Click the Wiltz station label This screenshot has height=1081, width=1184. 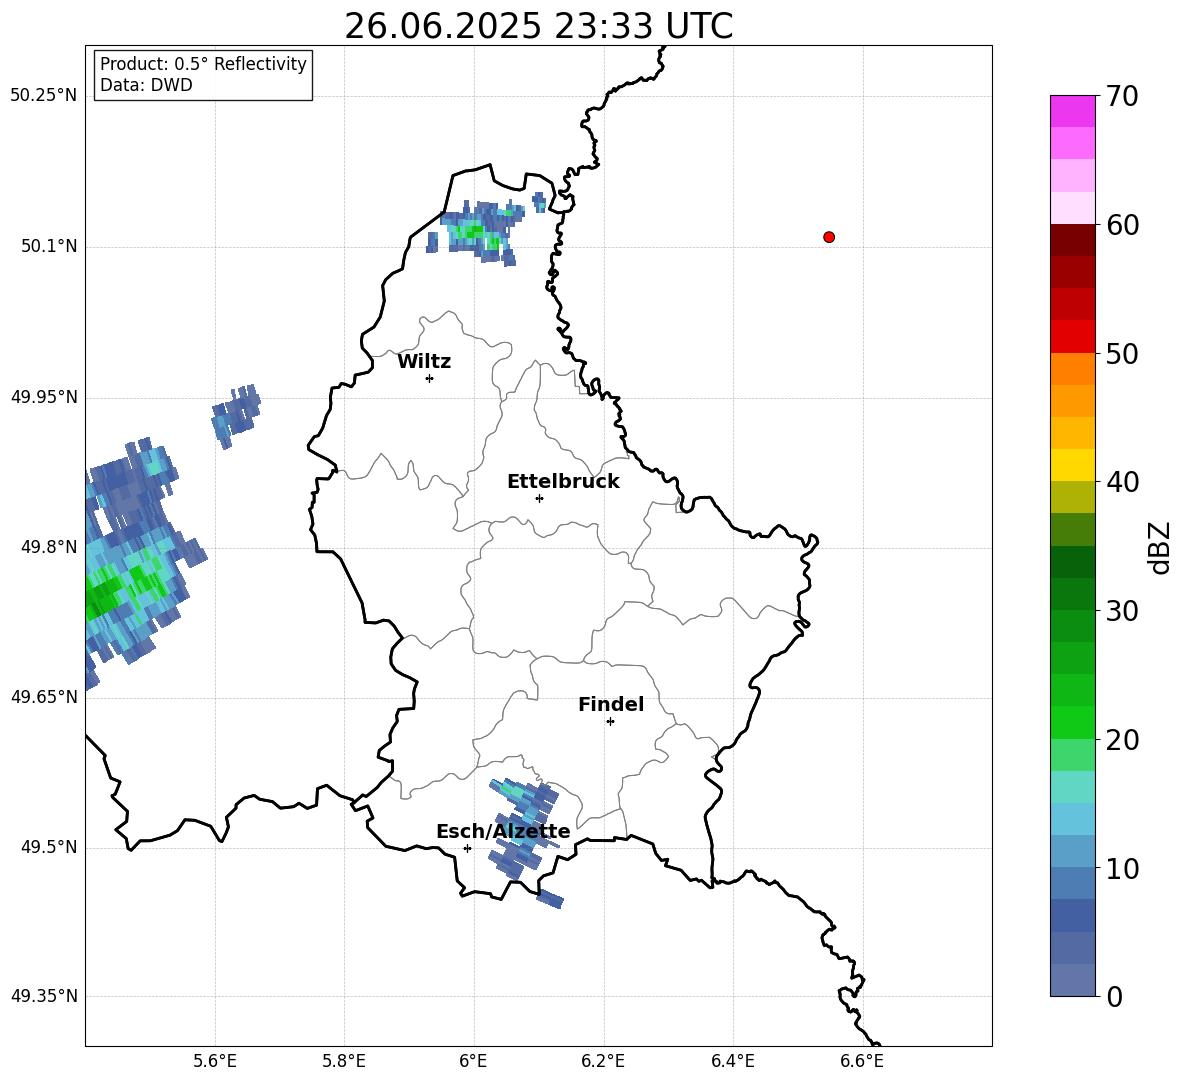(x=424, y=362)
